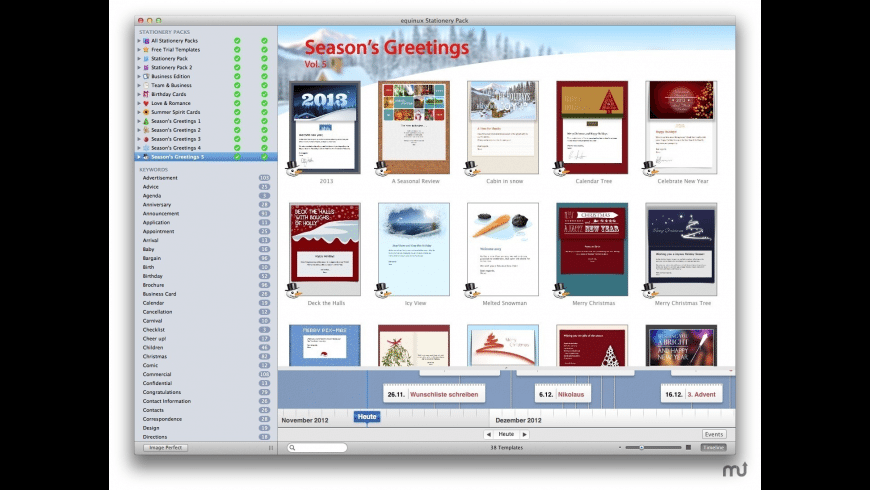This screenshot has width=870, height=490.
Task: Click the Events button
Action: click(x=714, y=435)
